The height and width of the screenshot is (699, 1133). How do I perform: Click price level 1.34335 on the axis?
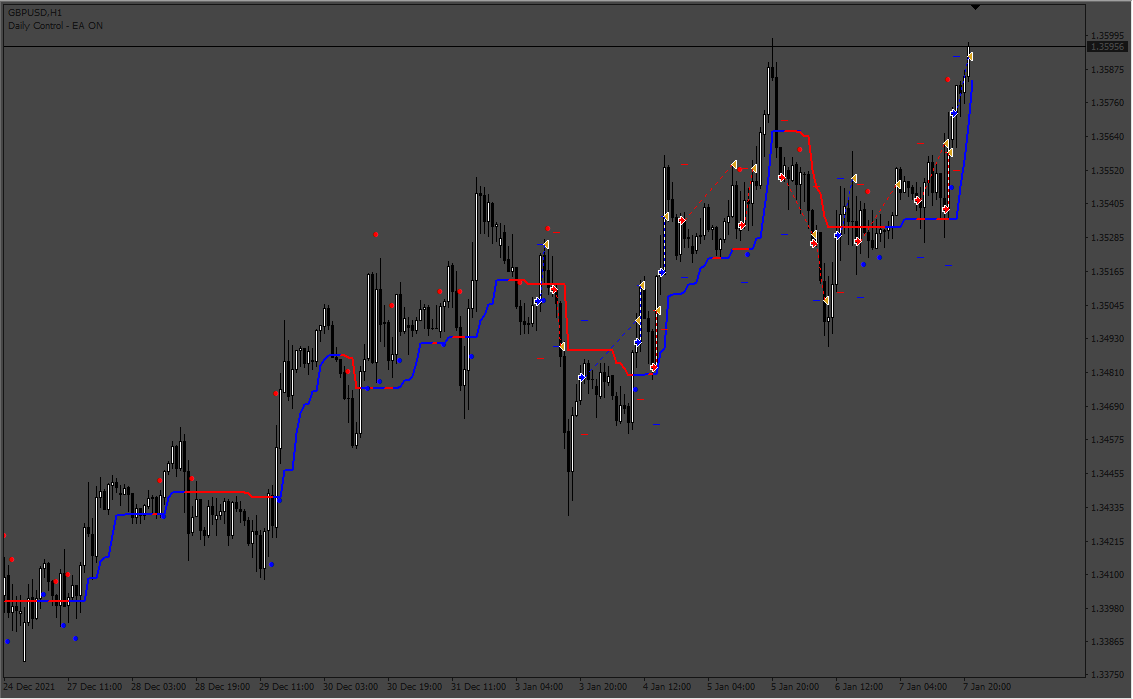pyautogui.click(x=1107, y=507)
